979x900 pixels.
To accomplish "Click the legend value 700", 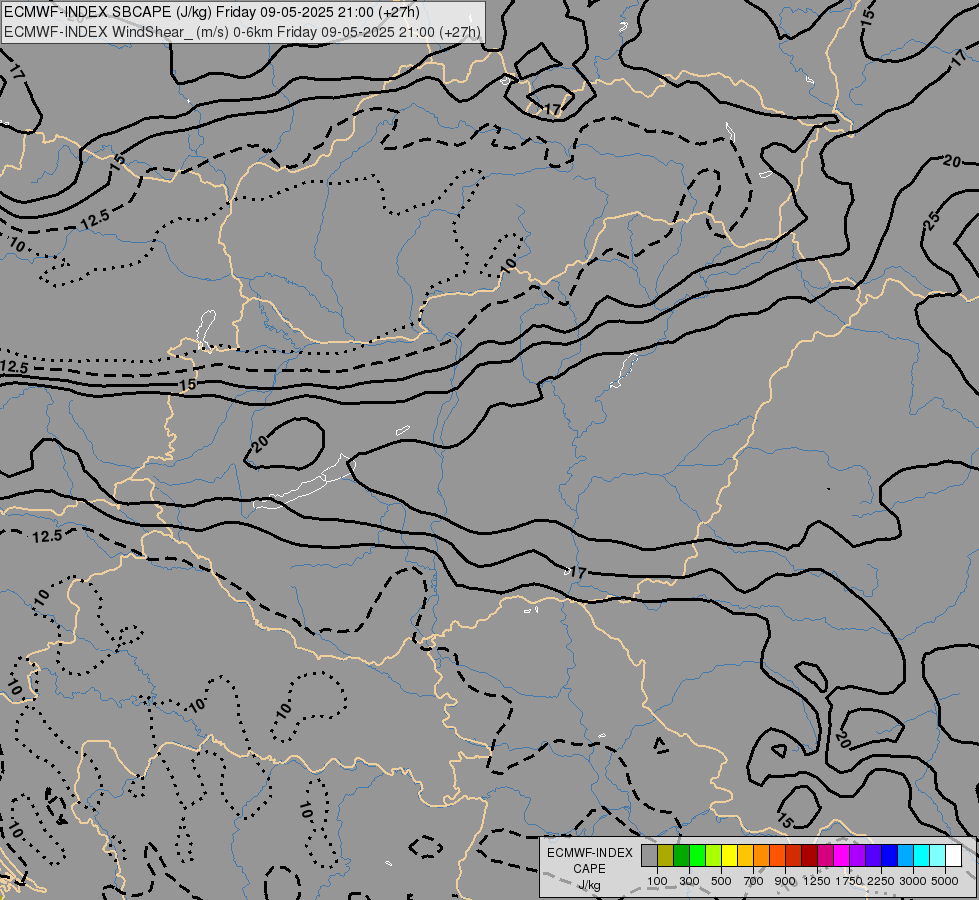I will pyautogui.click(x=754, y=881).
